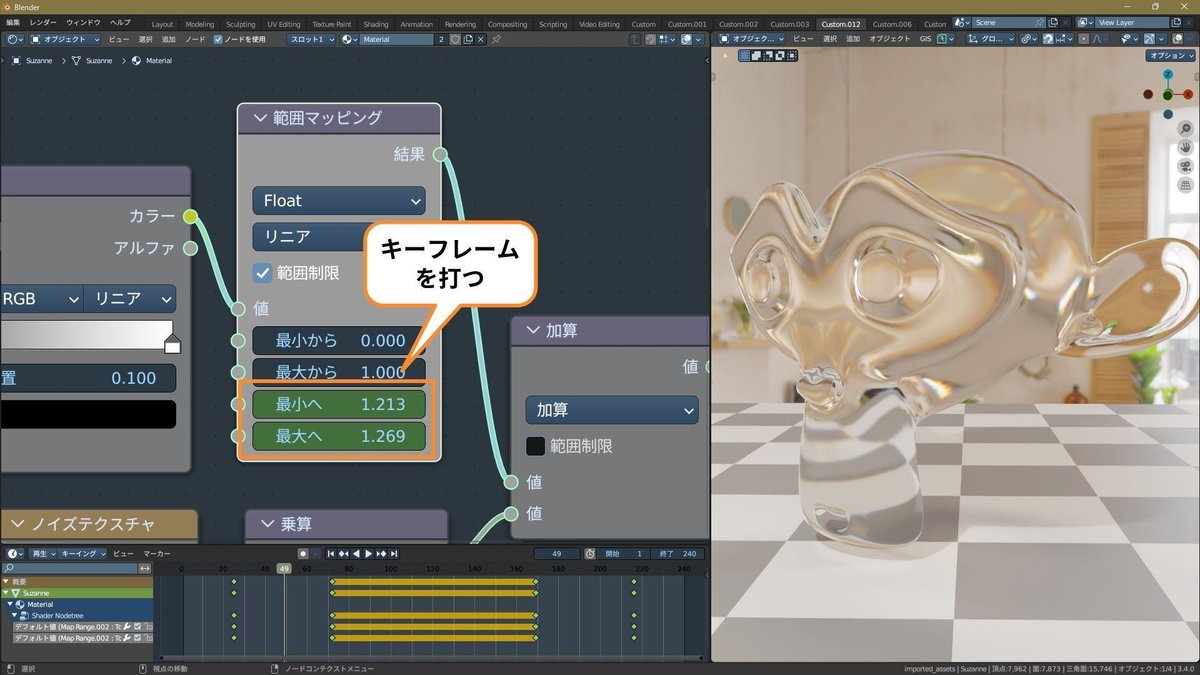The height and width of the screenshot is (675, 1200).
Task: Click the '最小へ' value field 1.213
Action: 339,404
